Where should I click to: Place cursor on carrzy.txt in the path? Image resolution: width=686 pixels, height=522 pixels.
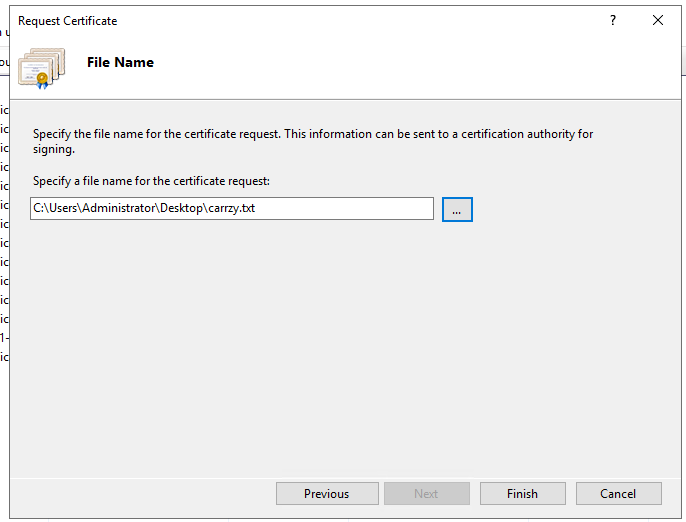(240, 208)
